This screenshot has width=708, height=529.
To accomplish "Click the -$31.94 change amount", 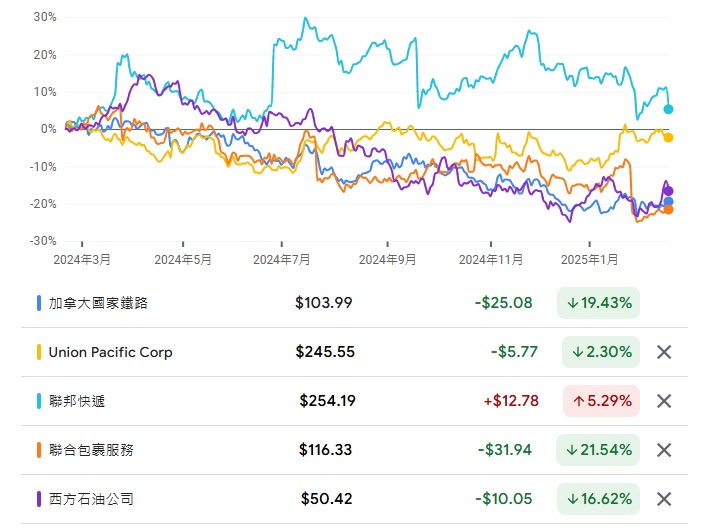I will [x=505, y=450].
